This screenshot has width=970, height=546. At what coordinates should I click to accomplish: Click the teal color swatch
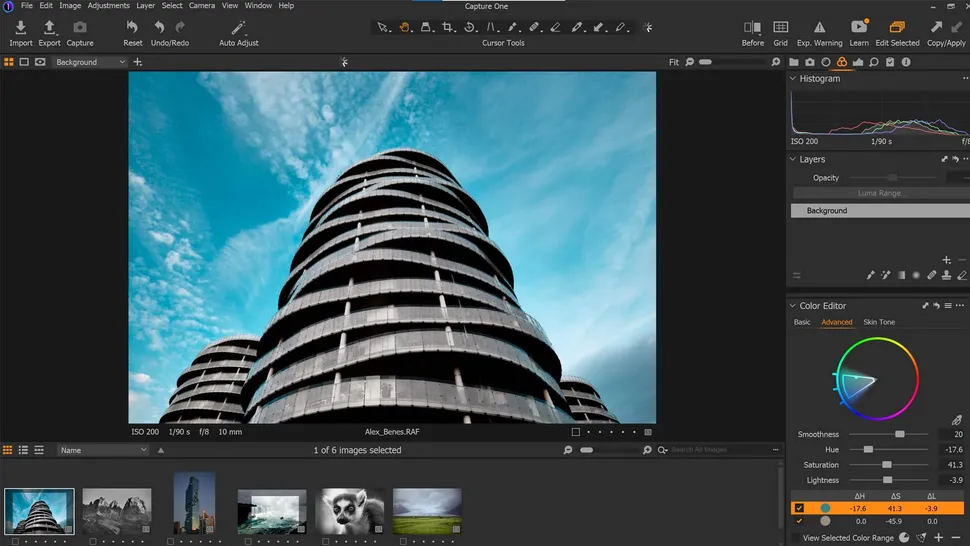pyautogui.click(x=825, y=508)
